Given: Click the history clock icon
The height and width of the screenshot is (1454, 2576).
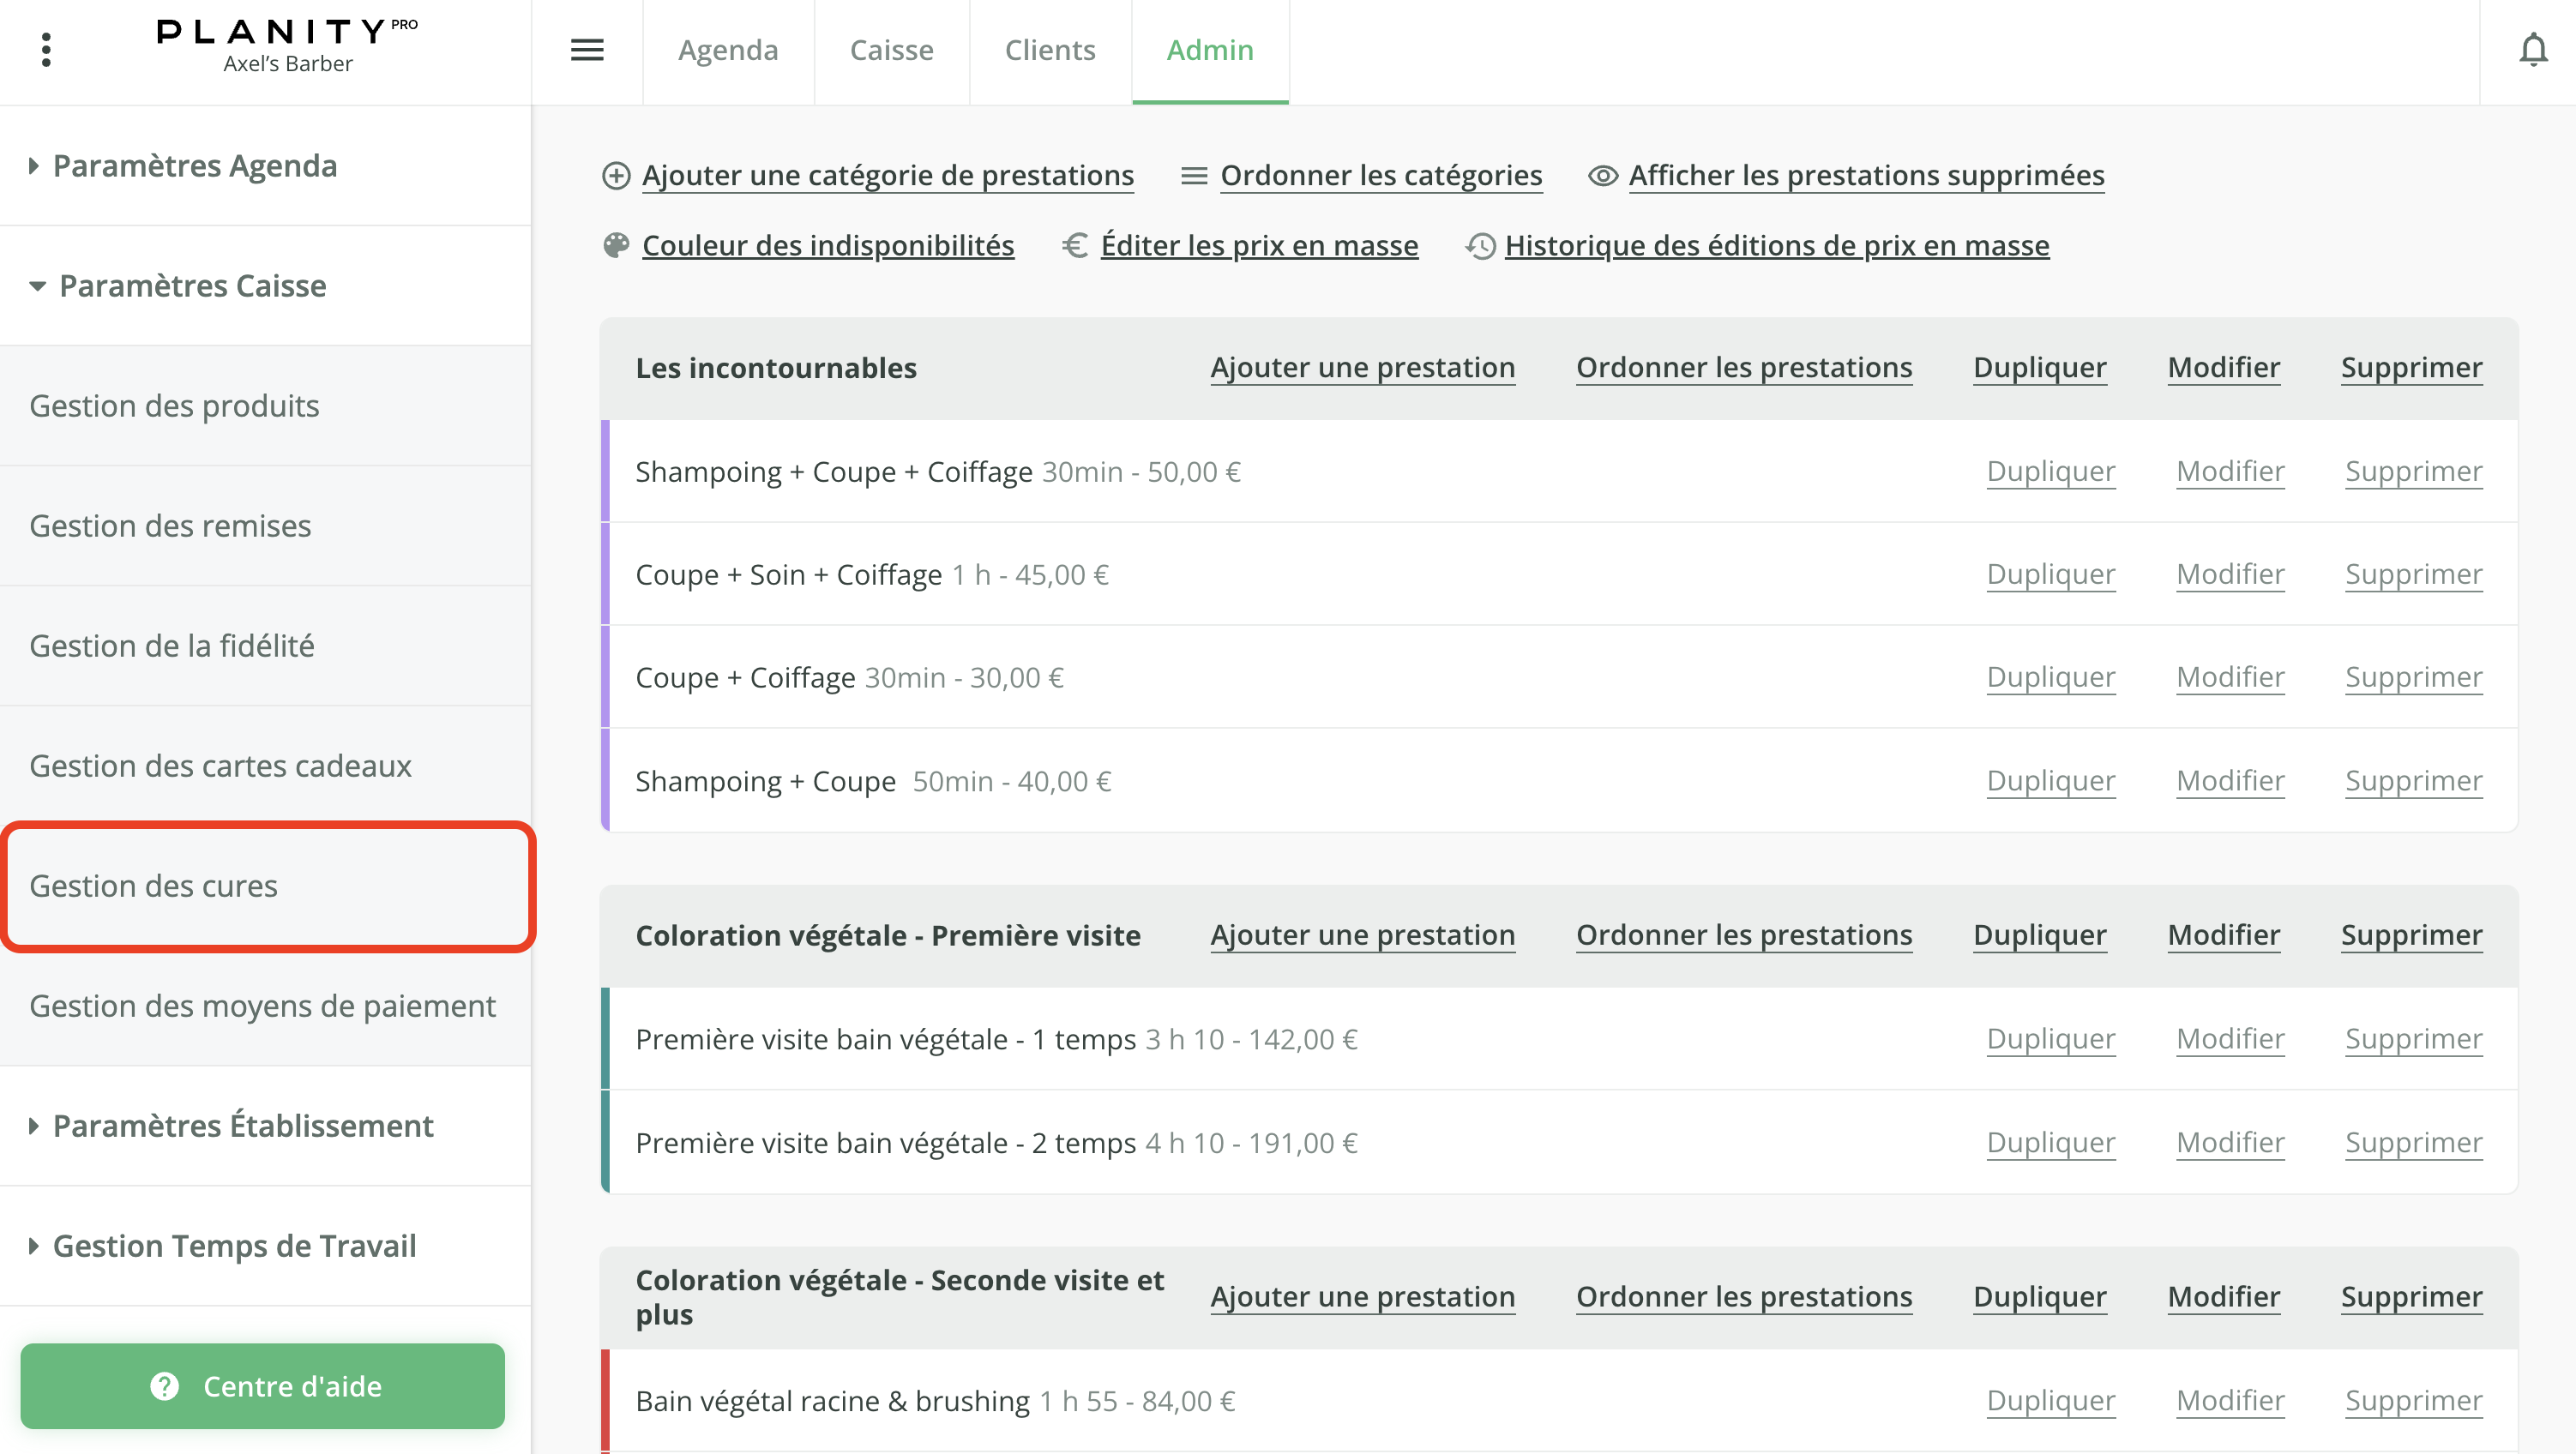Looking at the screenshot, I should [1481, 246].
